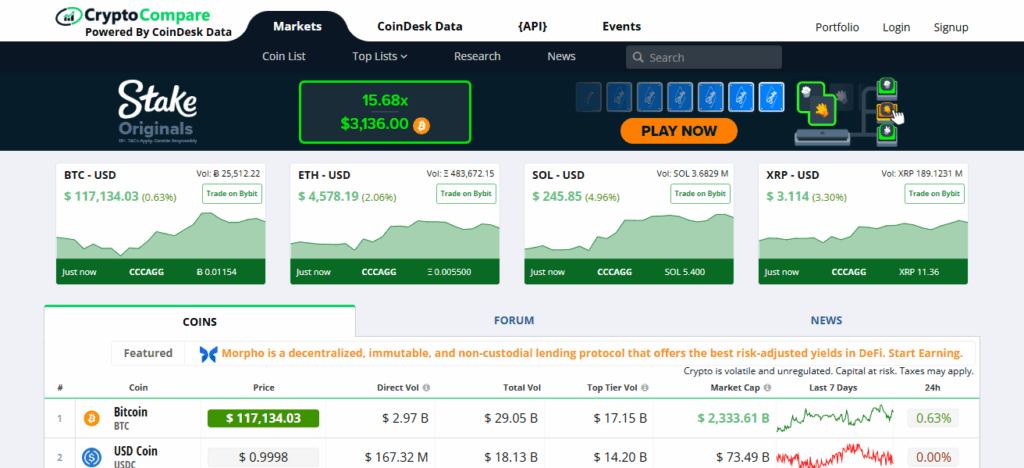Click the Stake Originals logo in banner
The image size is (1024, 468).
[x=157, y=111]
